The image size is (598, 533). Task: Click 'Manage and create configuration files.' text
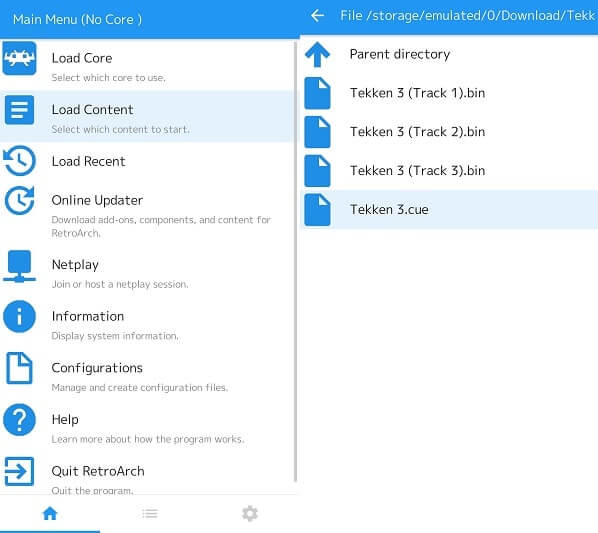140,387
